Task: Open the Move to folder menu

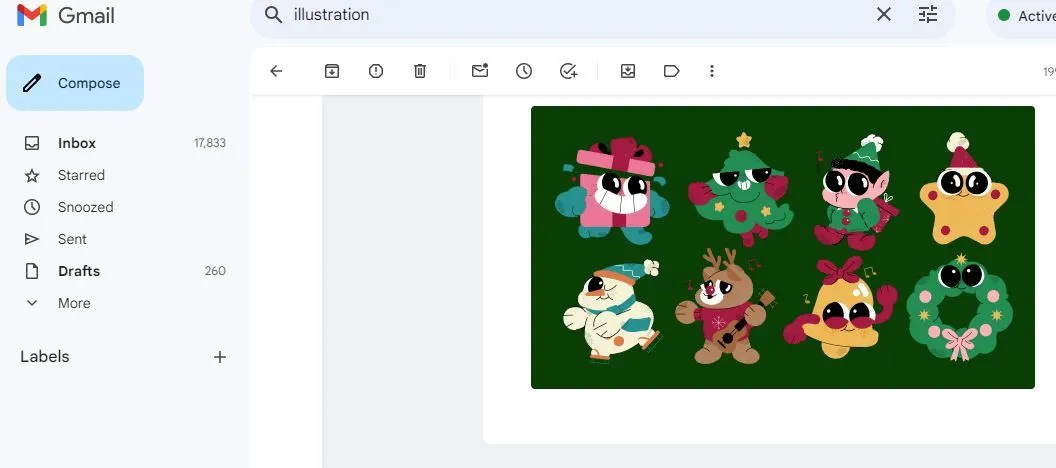Action: click(x=628, y=71)
